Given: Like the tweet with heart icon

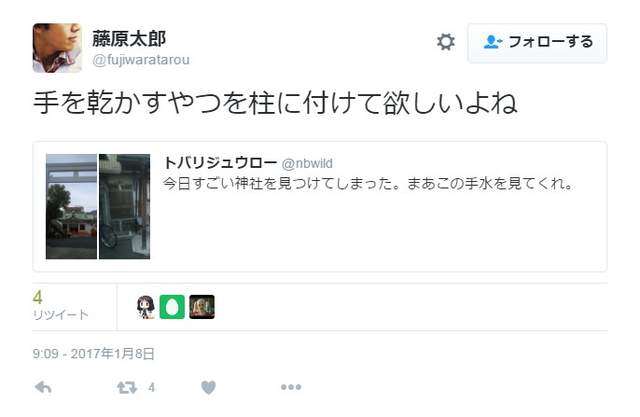Looking at the screenshot, I should point(209,387).
